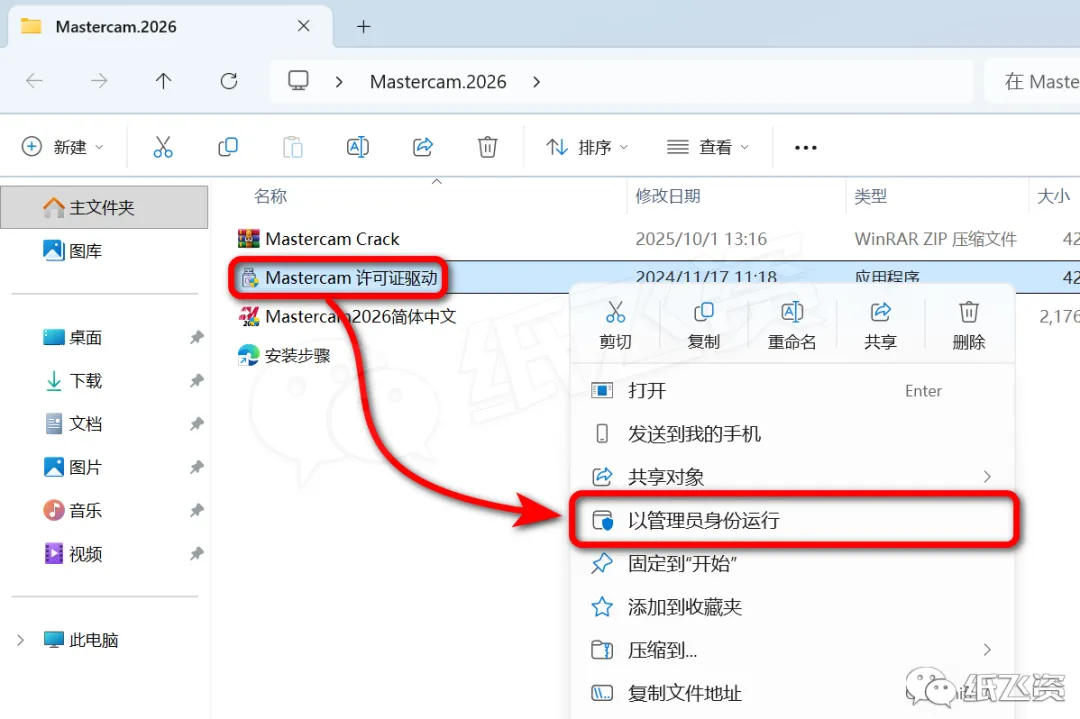Click Mastercam.2026 in the address bar
Image resolution: width=1080 pixels, height=719 pixels.
point(438,82)
